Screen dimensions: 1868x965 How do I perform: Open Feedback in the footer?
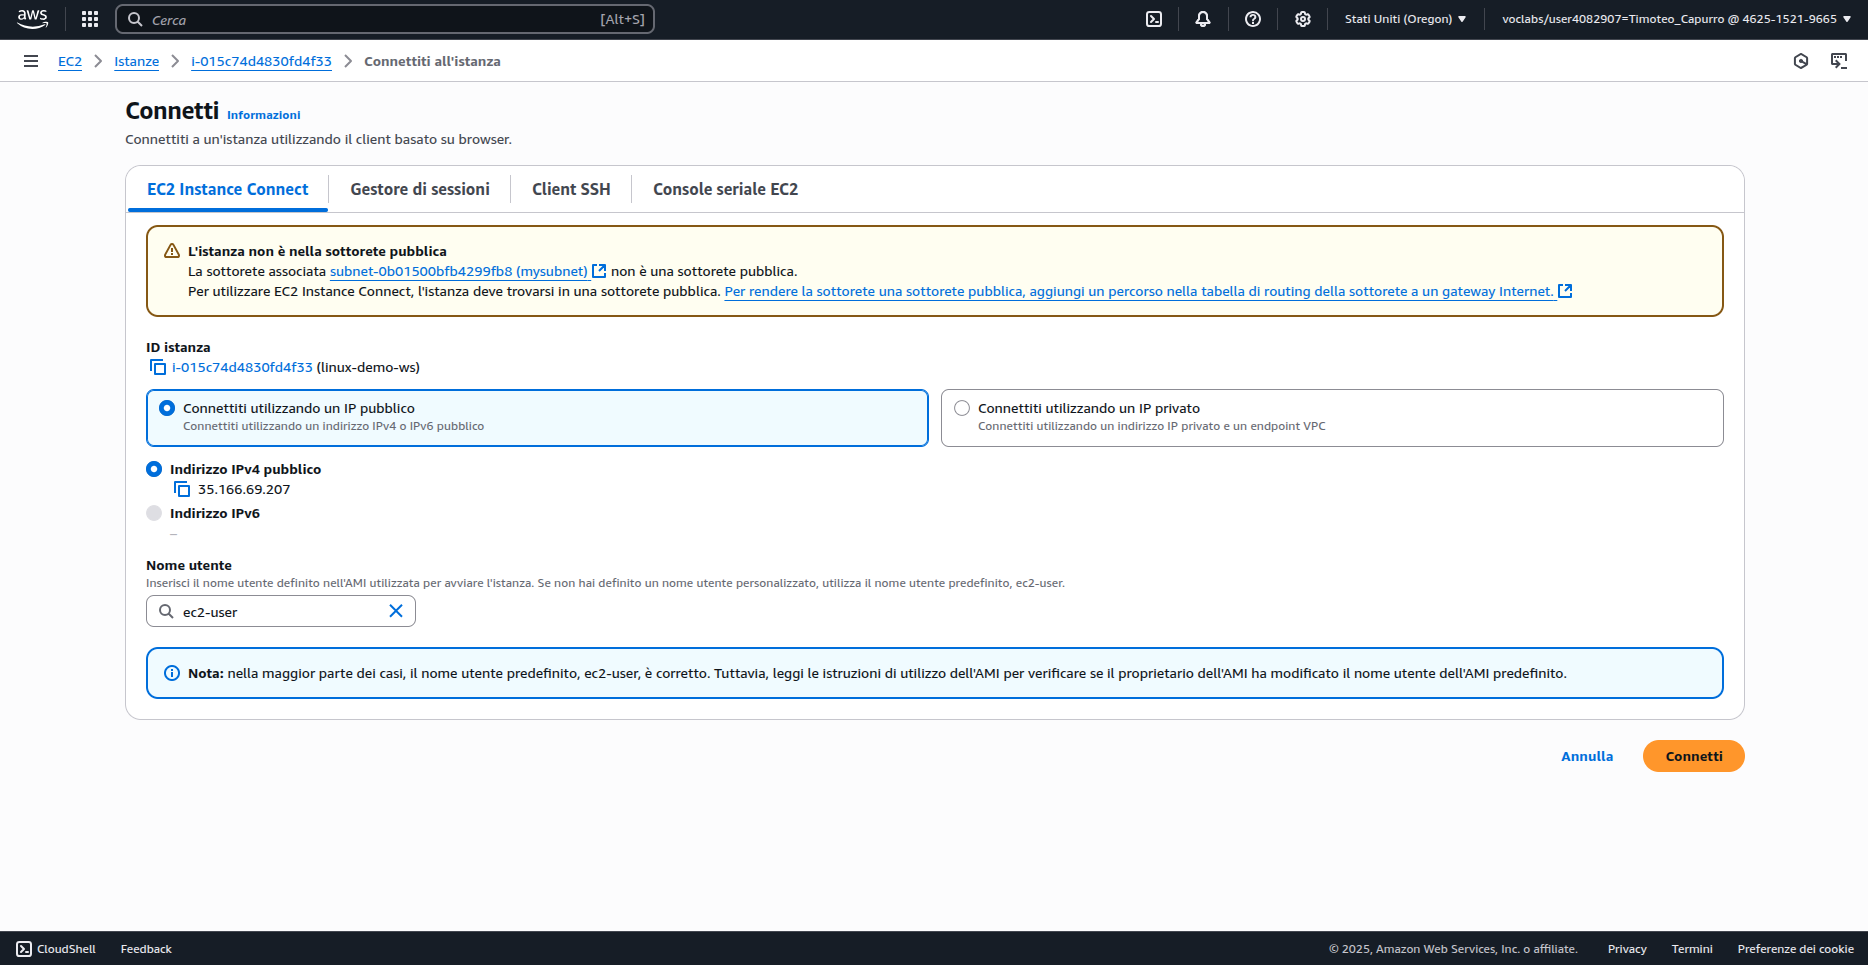coord(146,949)
